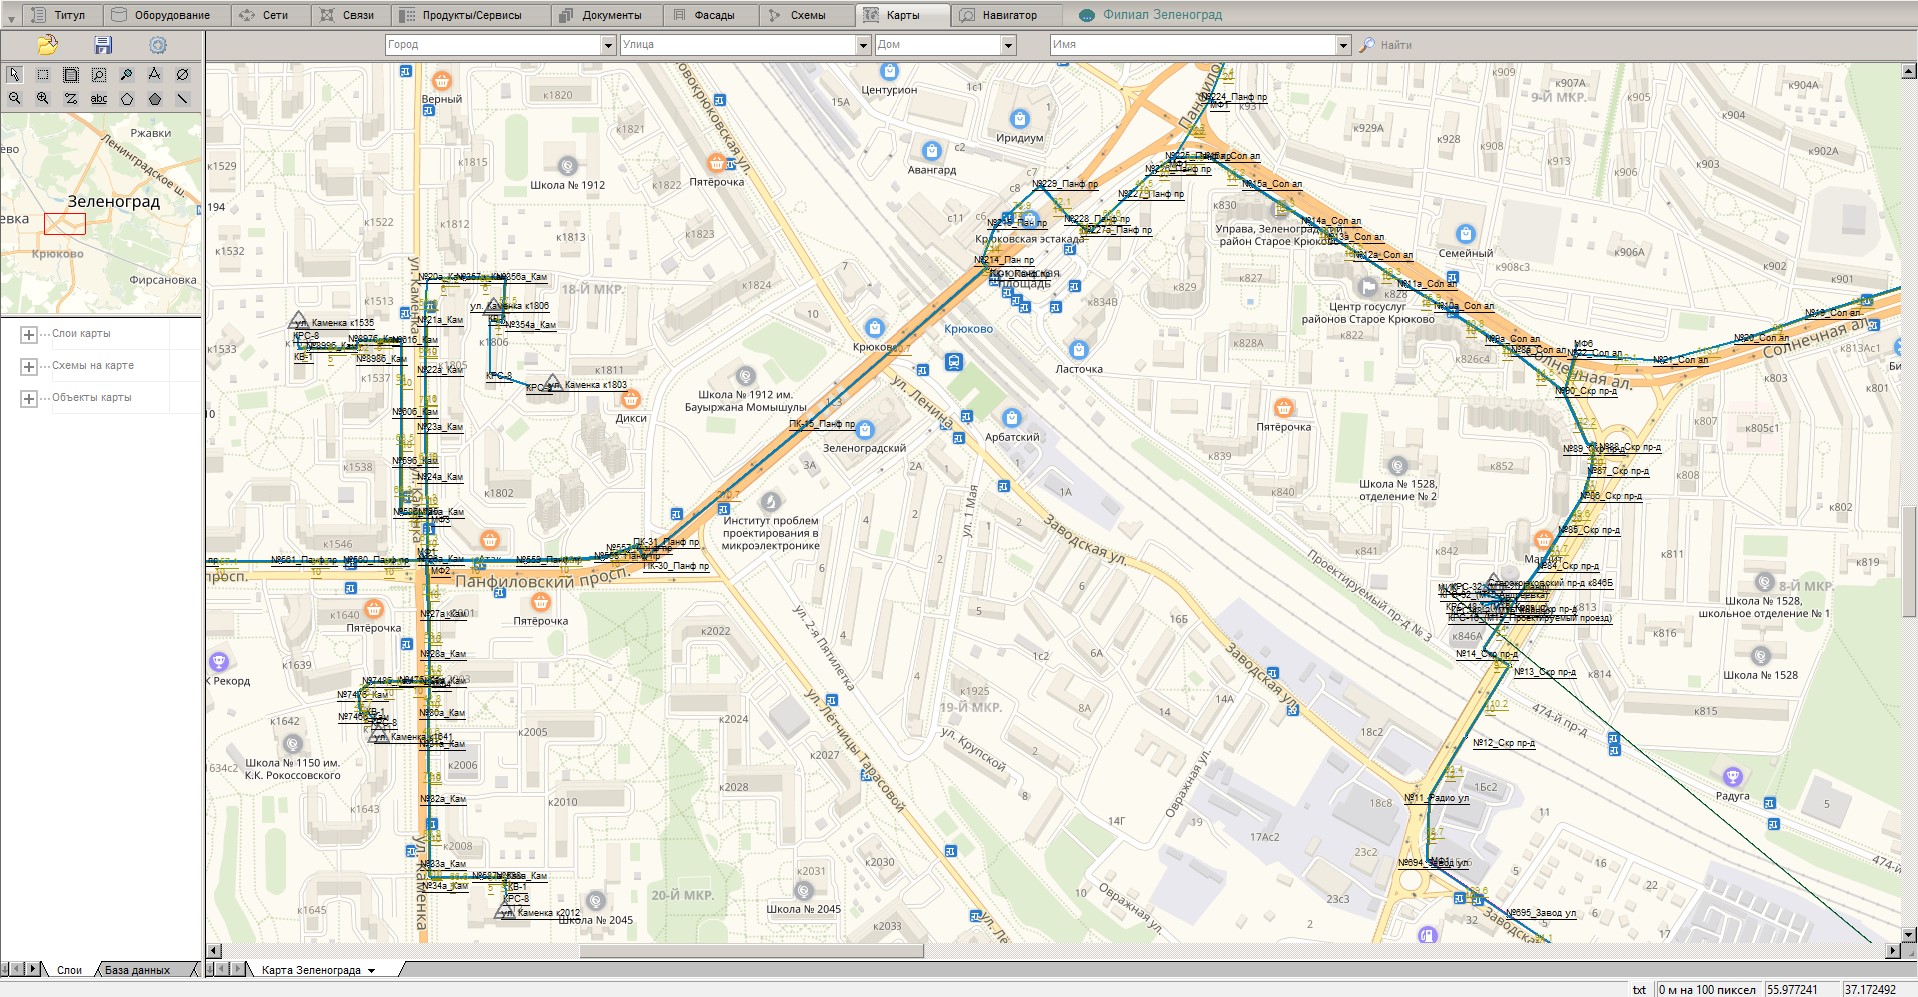Click into the Имя input field

(1192, 45)
